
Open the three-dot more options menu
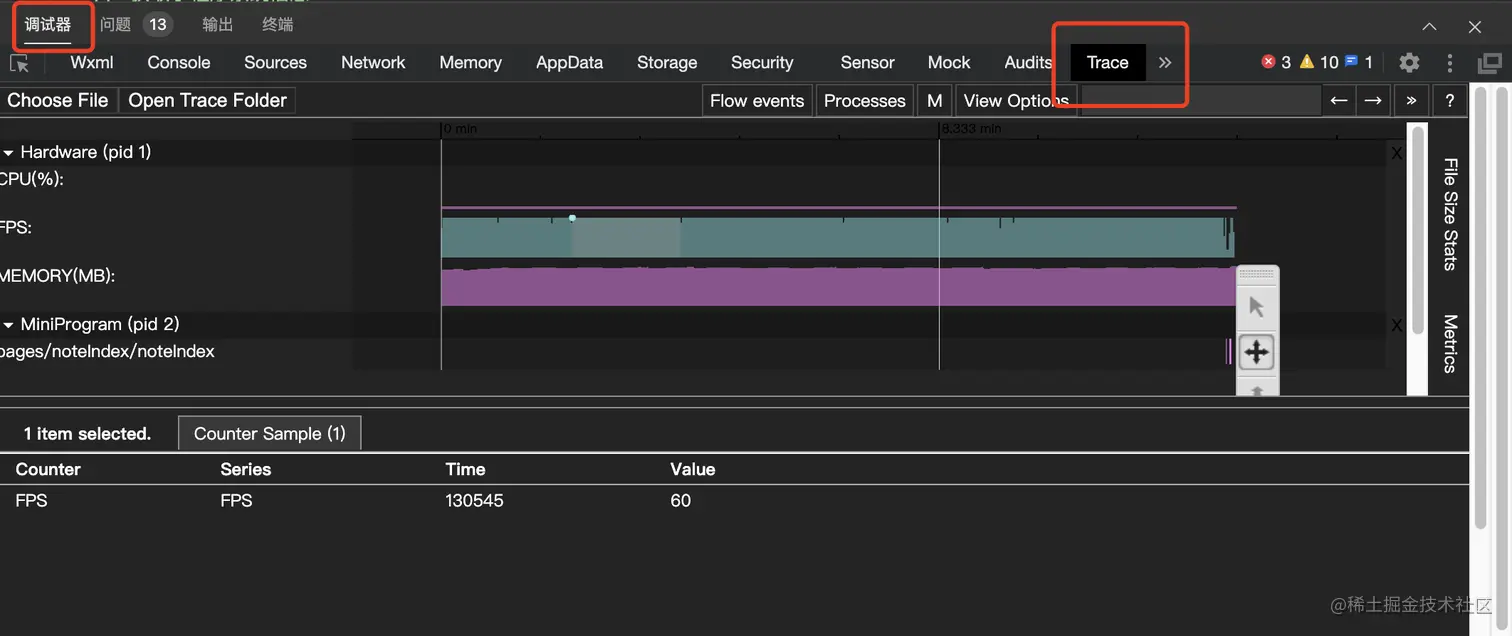[x=1449, y=63]
